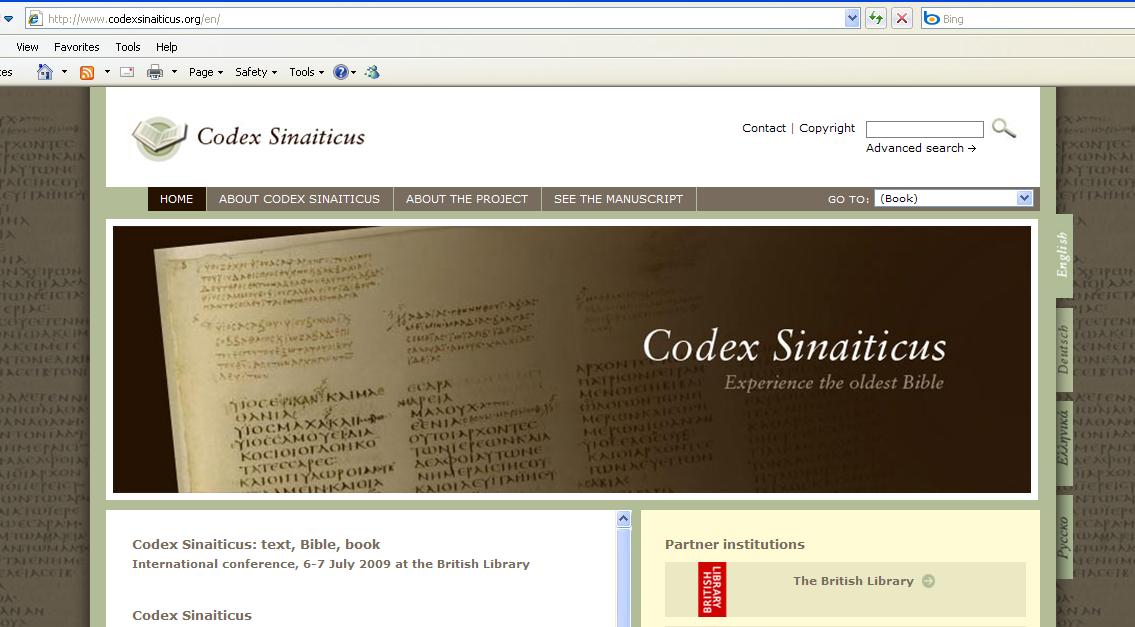
Task: Open the Safety dropdown menu
Action: [253, 71]
